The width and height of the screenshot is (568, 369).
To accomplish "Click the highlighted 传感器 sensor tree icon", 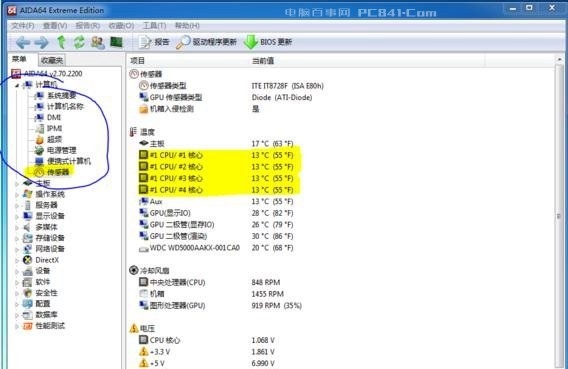I will pos(39,172).
